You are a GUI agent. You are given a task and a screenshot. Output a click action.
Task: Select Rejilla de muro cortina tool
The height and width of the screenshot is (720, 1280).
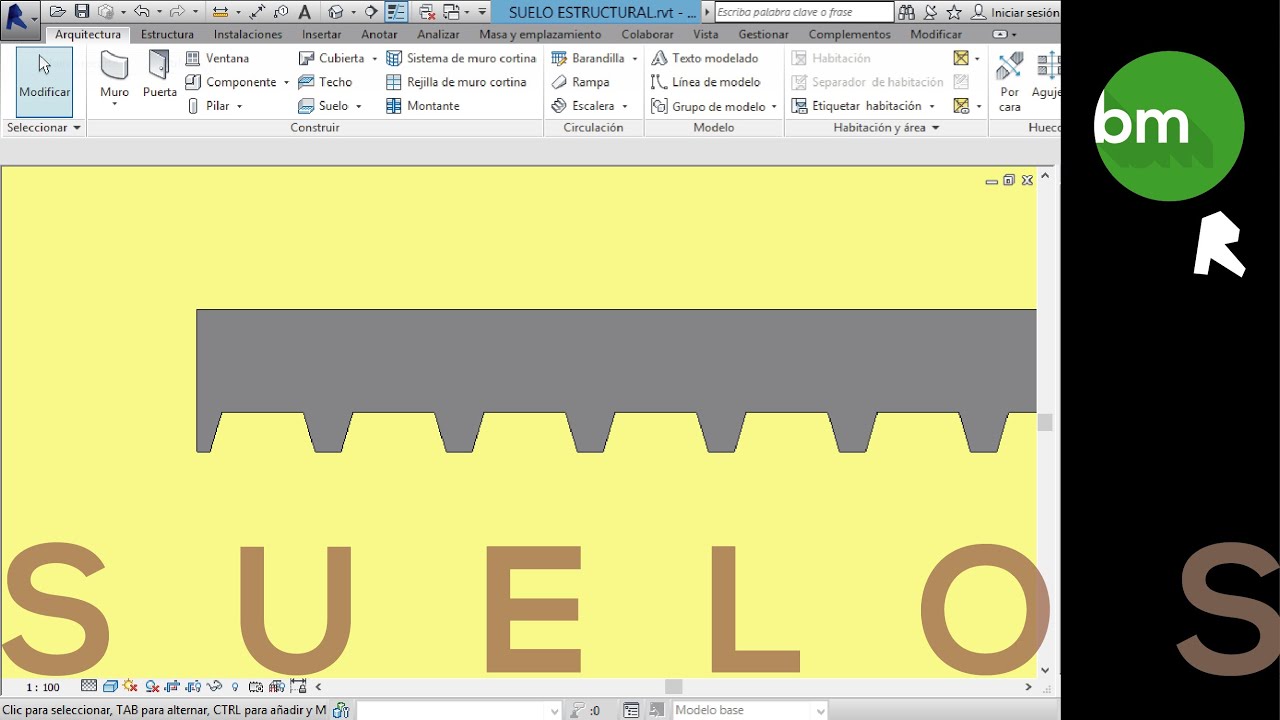[456, 82]
